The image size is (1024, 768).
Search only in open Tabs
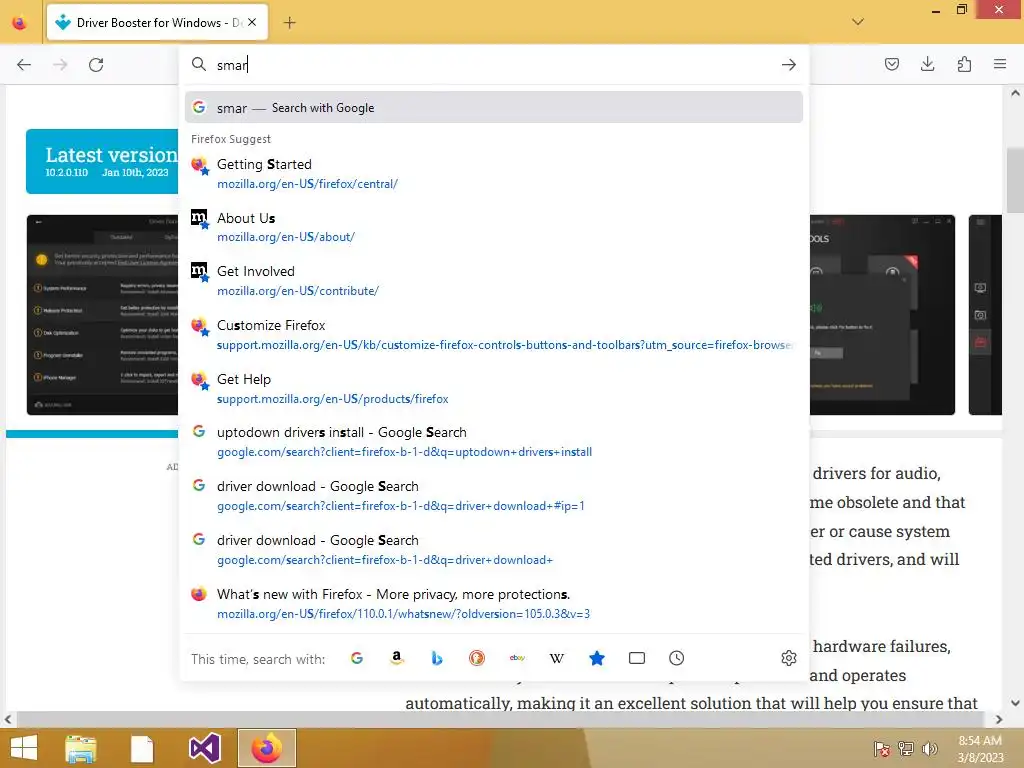point(637,658)
